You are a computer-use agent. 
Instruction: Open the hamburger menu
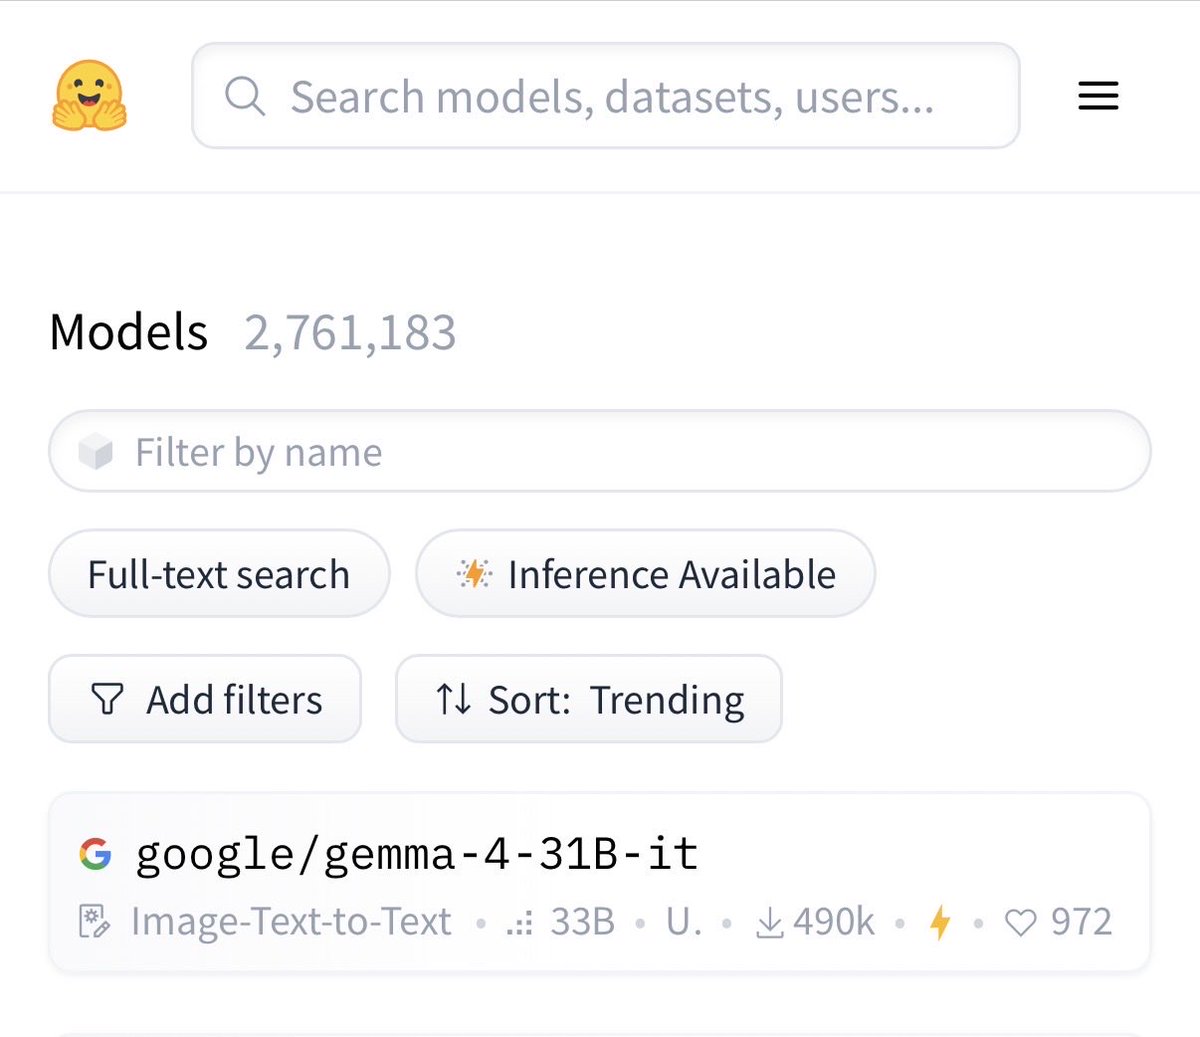point(1097,96)
